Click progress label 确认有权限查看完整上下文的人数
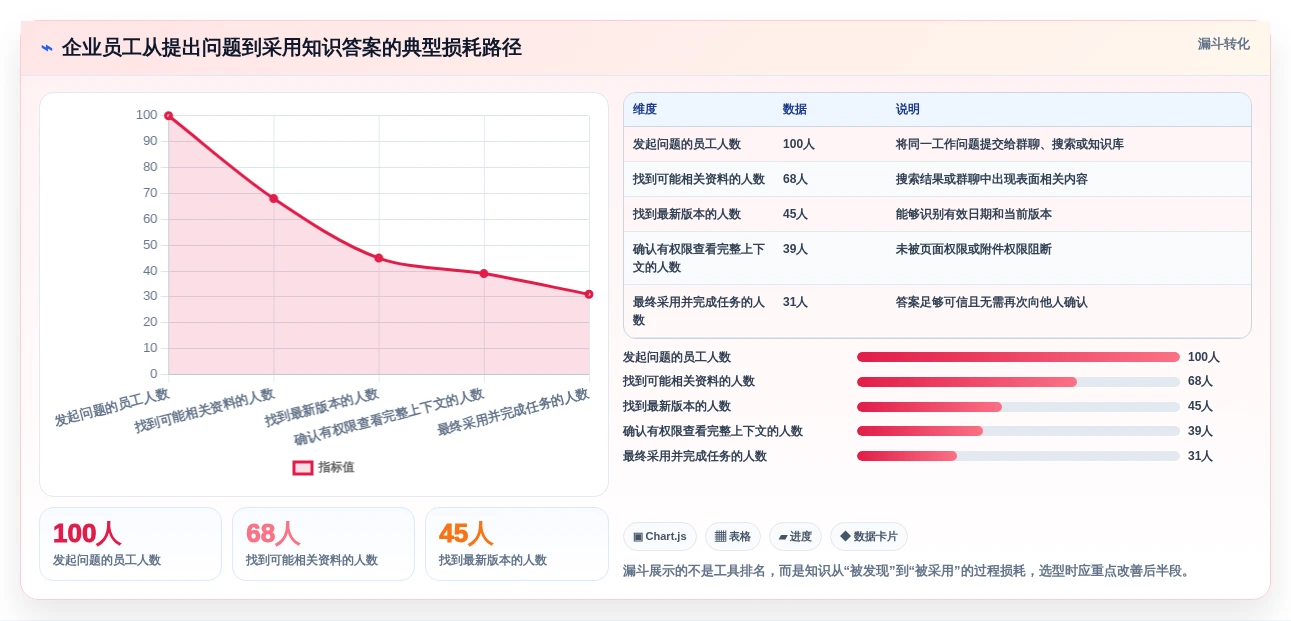The height and width of the screenshot is (621, 1291). (x=713, y=431)
